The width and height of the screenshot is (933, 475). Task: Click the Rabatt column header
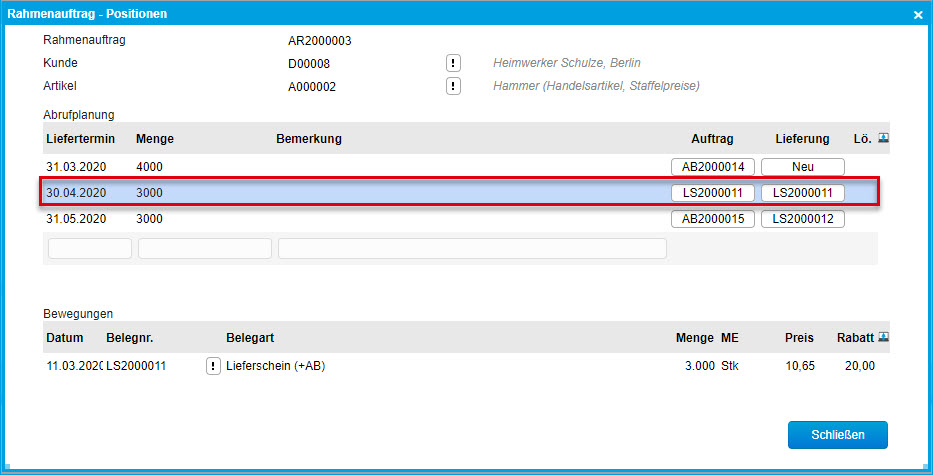856,338
